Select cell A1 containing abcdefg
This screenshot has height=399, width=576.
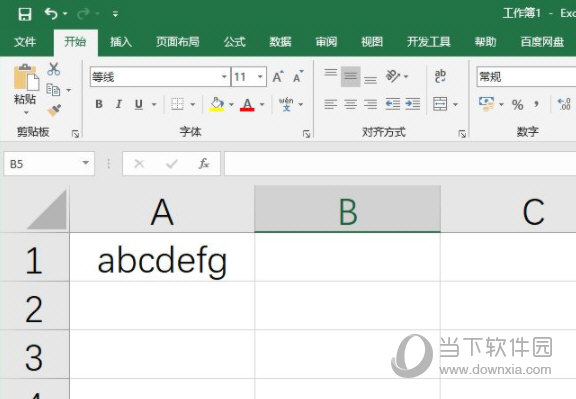coord(162,257)
